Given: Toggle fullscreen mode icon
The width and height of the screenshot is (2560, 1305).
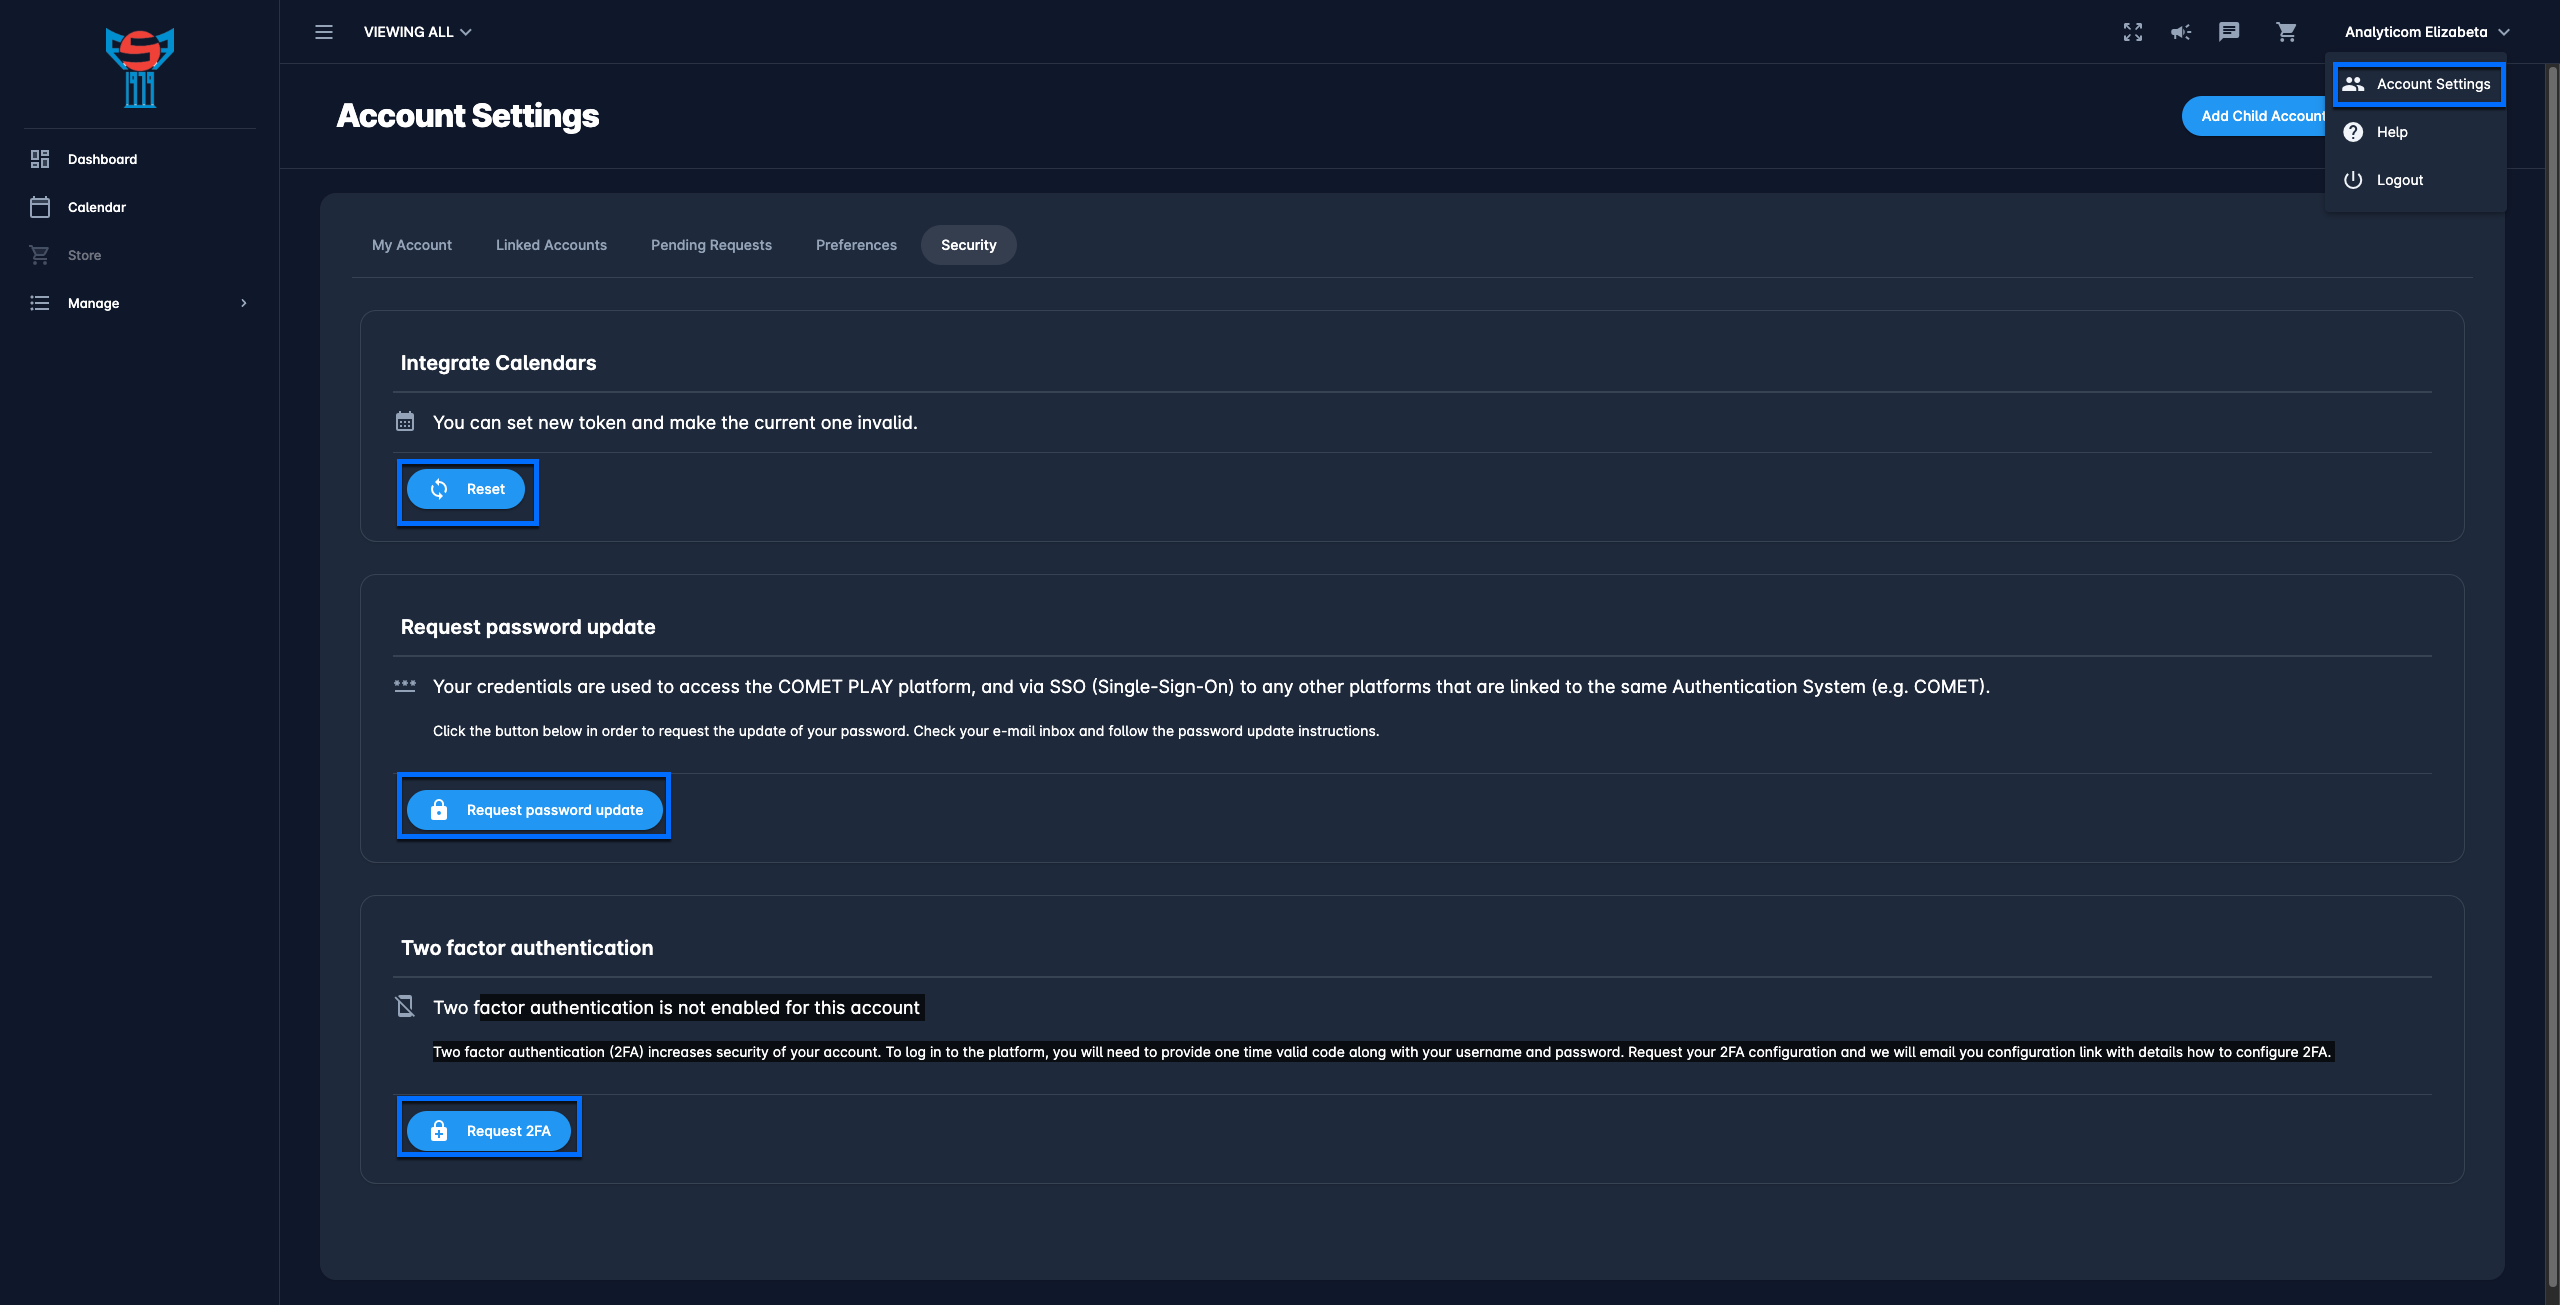Looking at the screenshot, I should click(x=2132, y=32).
